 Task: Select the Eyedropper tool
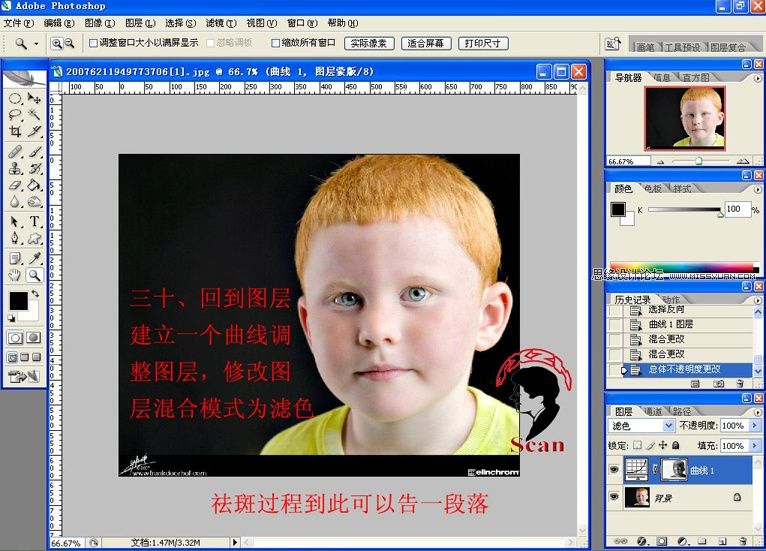pyautogui.click(x=34, y=258)
